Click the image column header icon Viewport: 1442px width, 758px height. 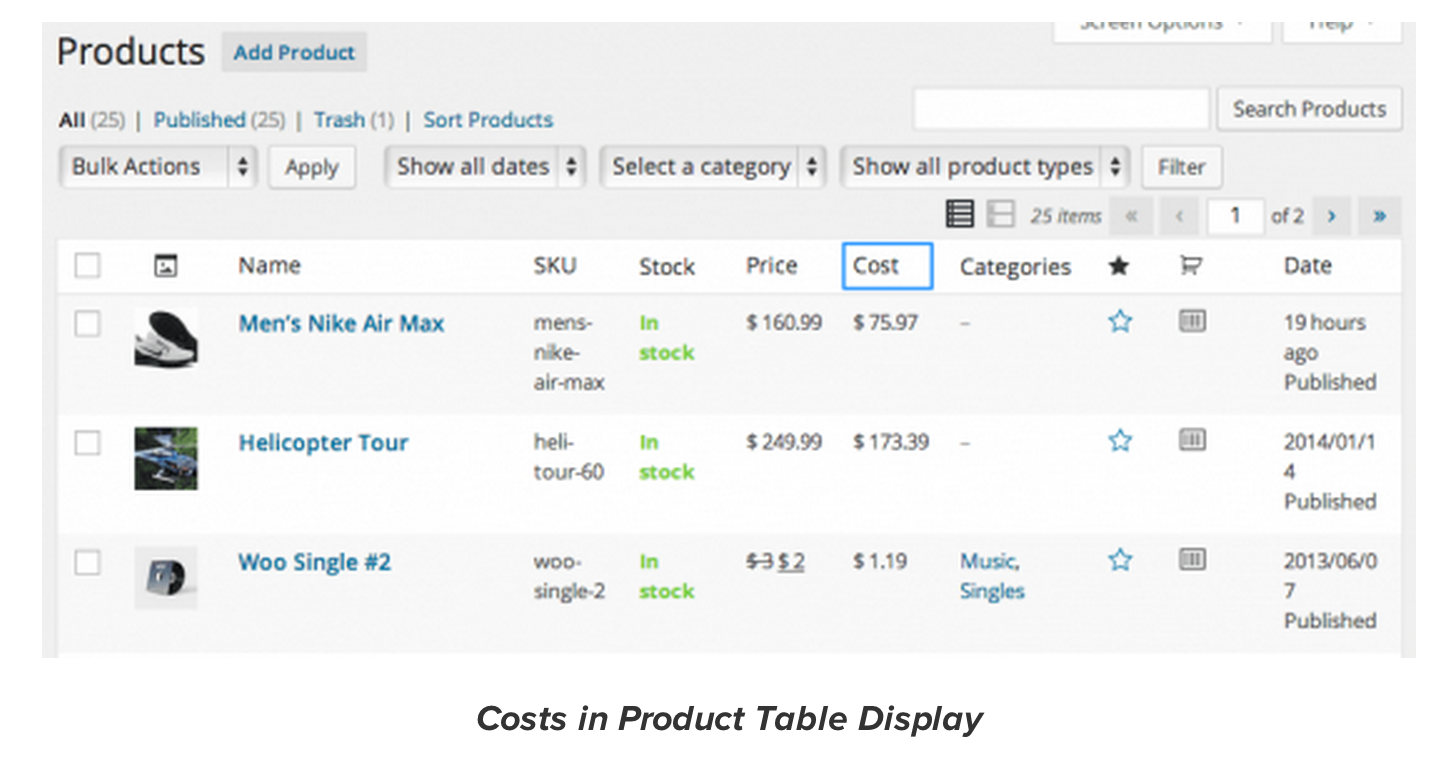point(166,266)
